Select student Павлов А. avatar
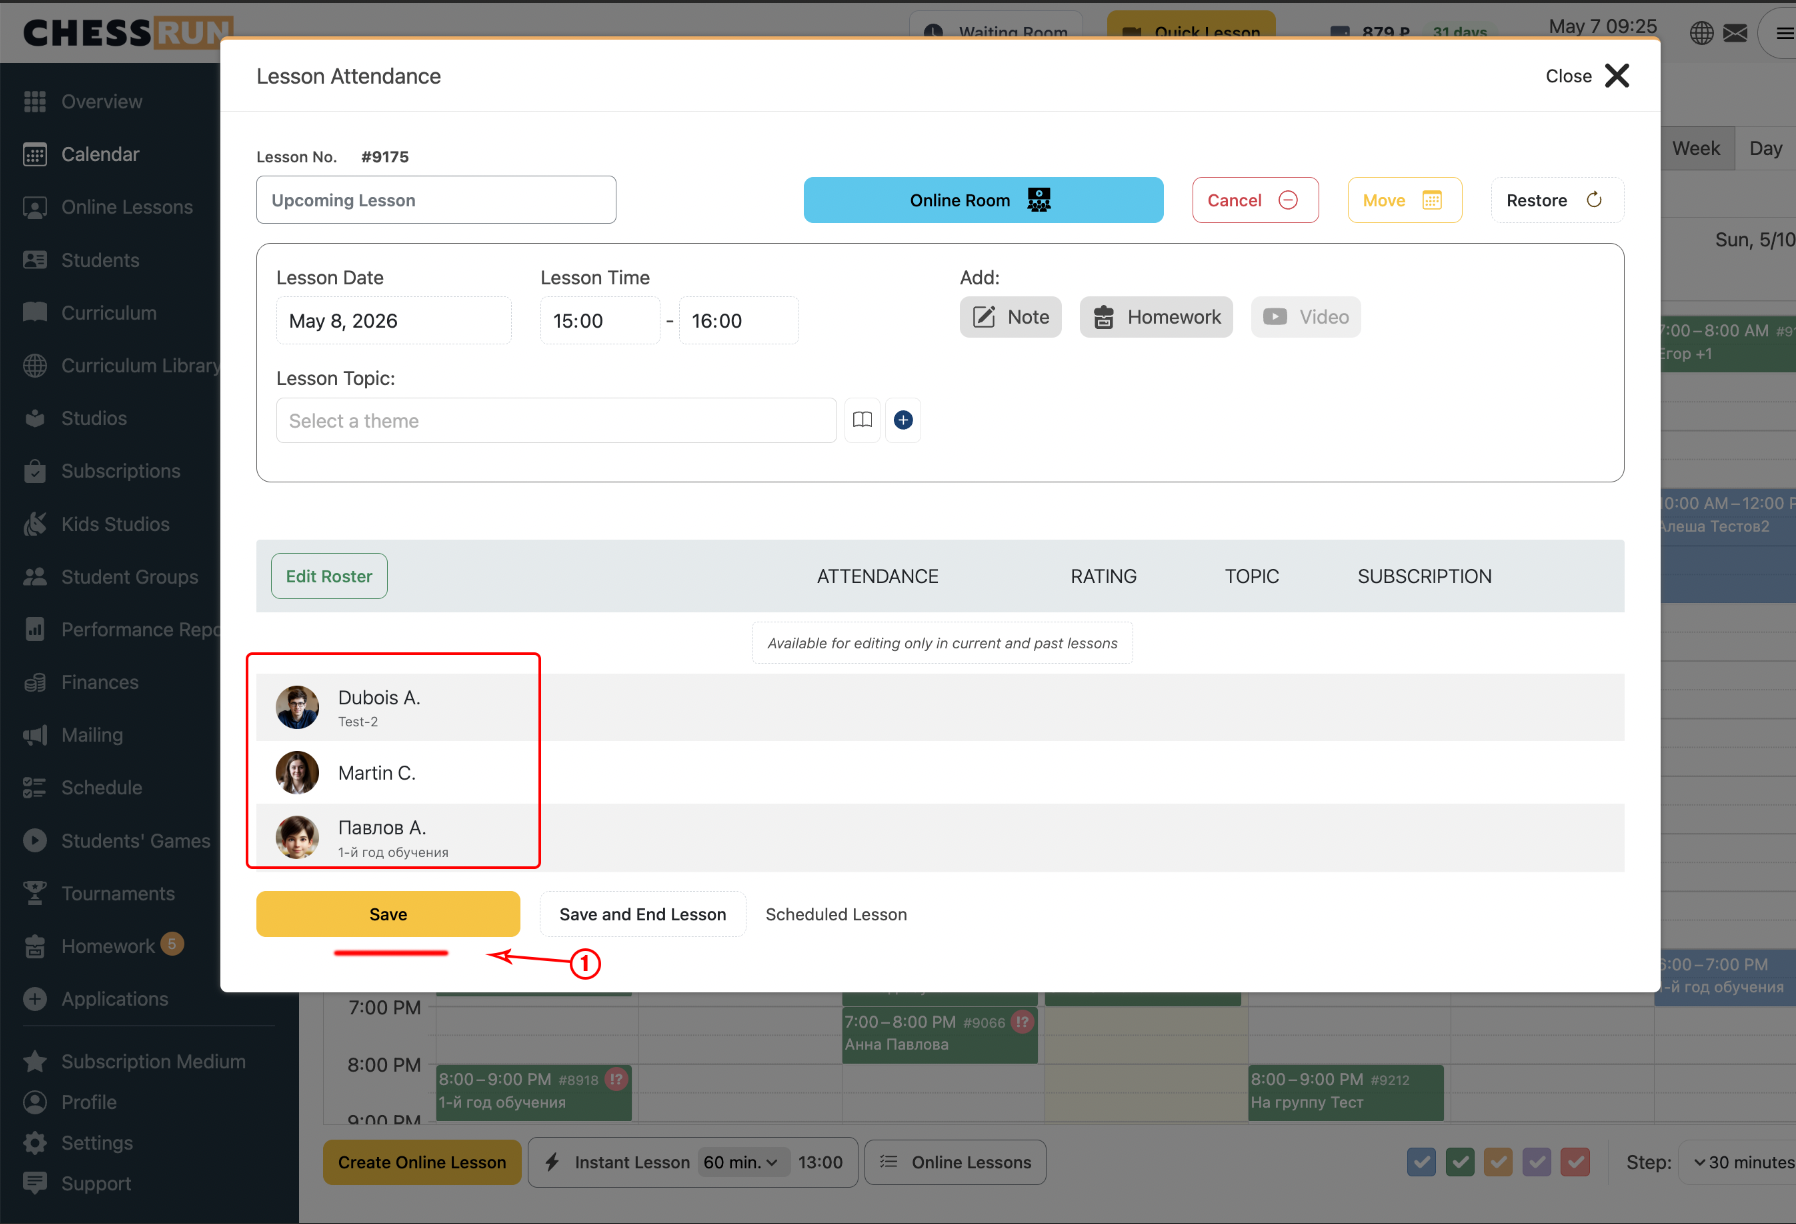Screen dimensions: 1796x1224 click(x=297, y=838)
